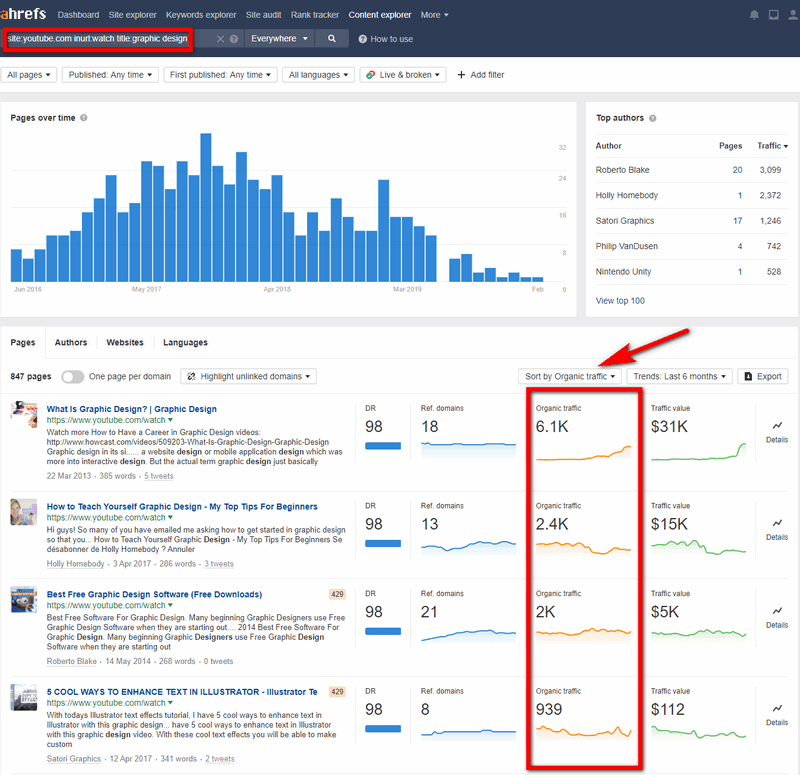
Task: Switch to the Authors tab
Action: pyautogui.click(x=71, y=342)
